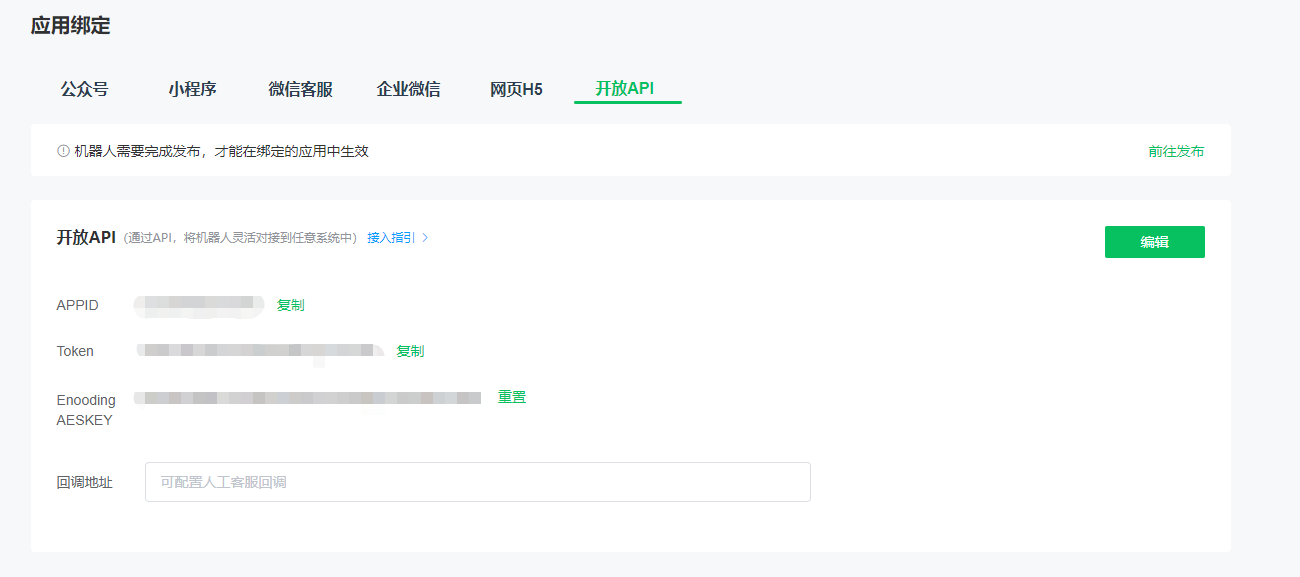Switch to the 公众号 tab

tap(84, 89)
